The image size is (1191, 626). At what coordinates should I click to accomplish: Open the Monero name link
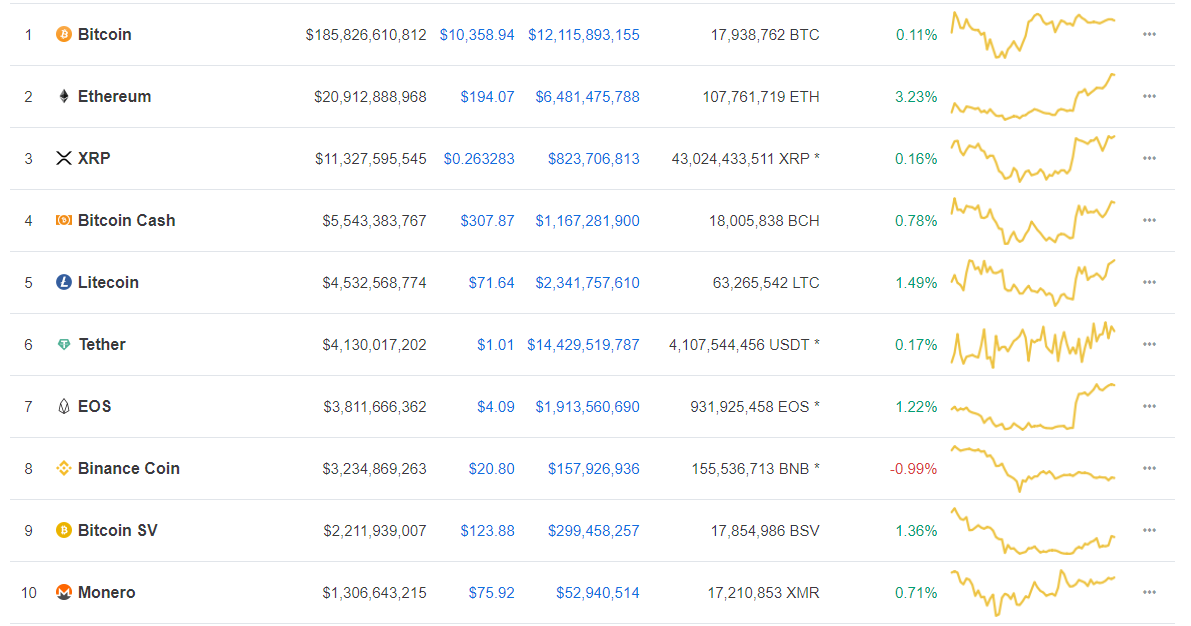[x=107, y=593]
